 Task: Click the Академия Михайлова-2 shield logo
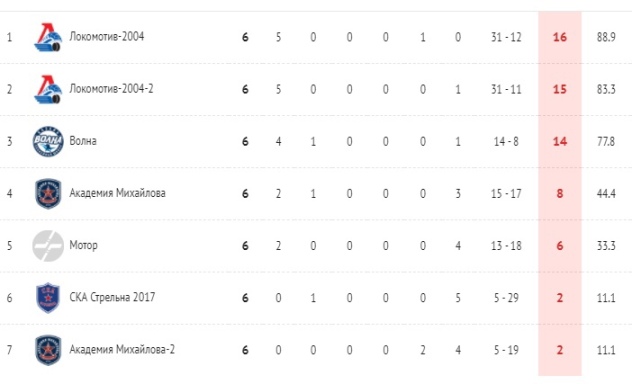point(48,350)
